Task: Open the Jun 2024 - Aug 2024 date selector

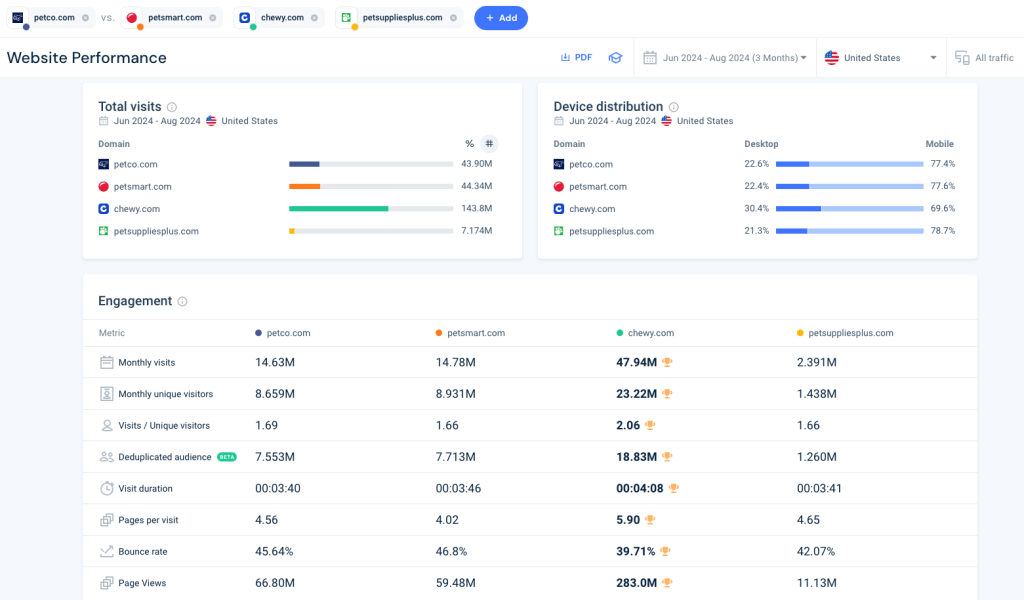Action: pyautogui.click(x=728, y=57)
